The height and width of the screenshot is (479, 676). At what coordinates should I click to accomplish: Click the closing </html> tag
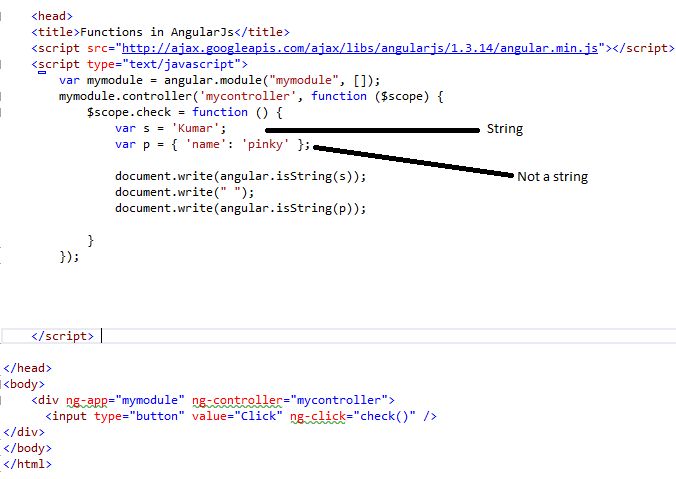tap(28, 464)
